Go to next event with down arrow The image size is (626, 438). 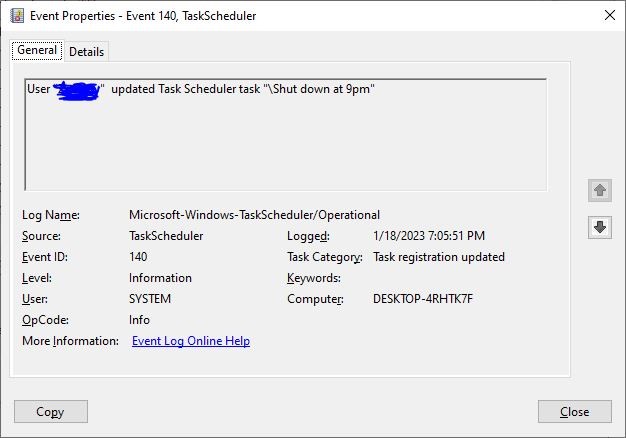600,227
